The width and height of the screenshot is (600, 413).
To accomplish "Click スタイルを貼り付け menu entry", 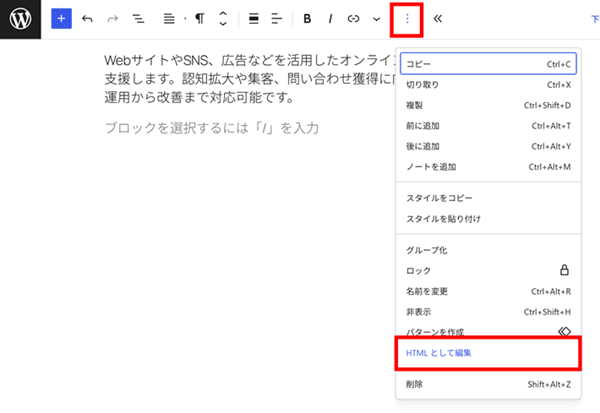I will tap(488, 219).
